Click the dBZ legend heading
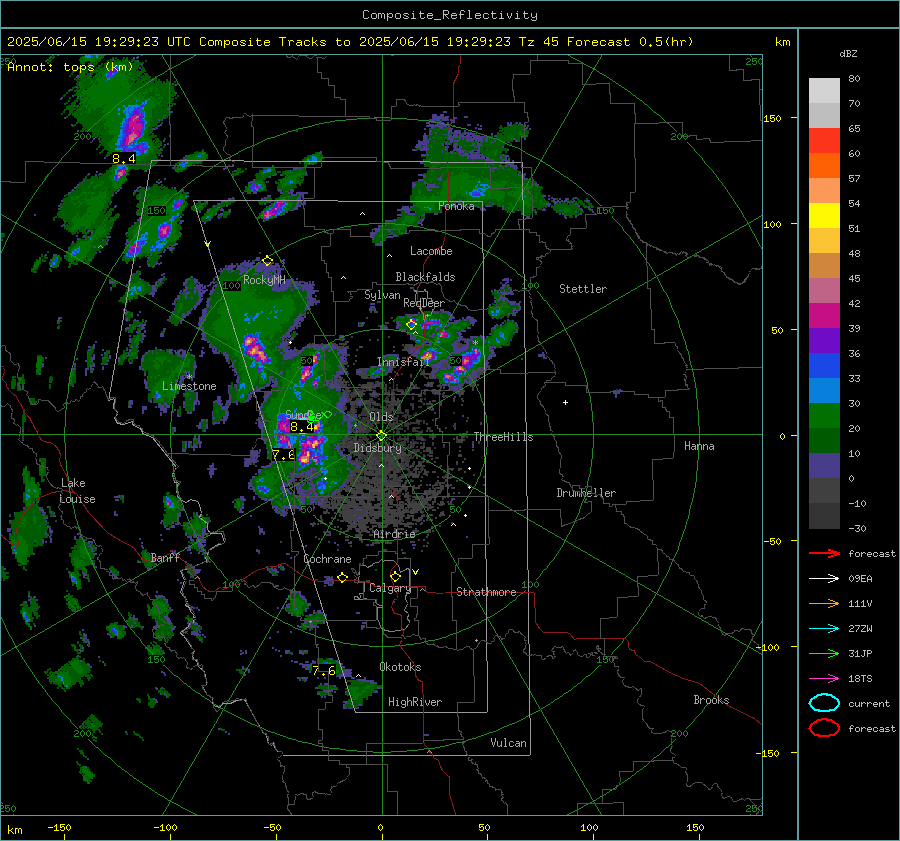This screenshot has height=841, width=900. [848, 53]
